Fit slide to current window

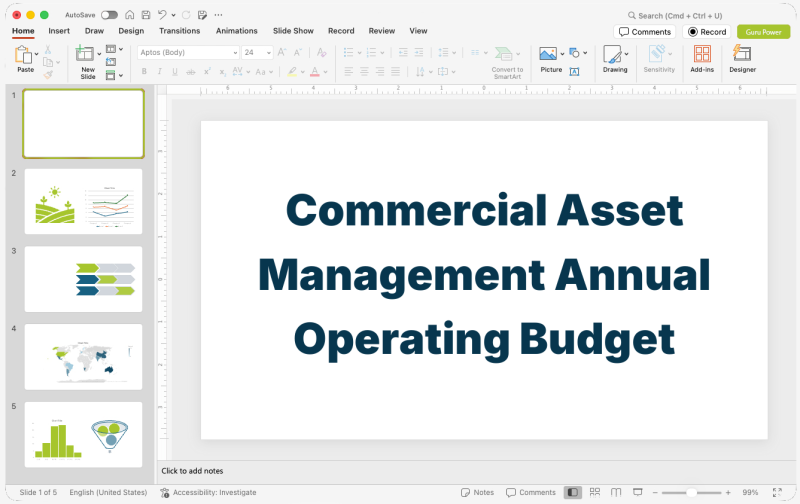click(777, 492)
